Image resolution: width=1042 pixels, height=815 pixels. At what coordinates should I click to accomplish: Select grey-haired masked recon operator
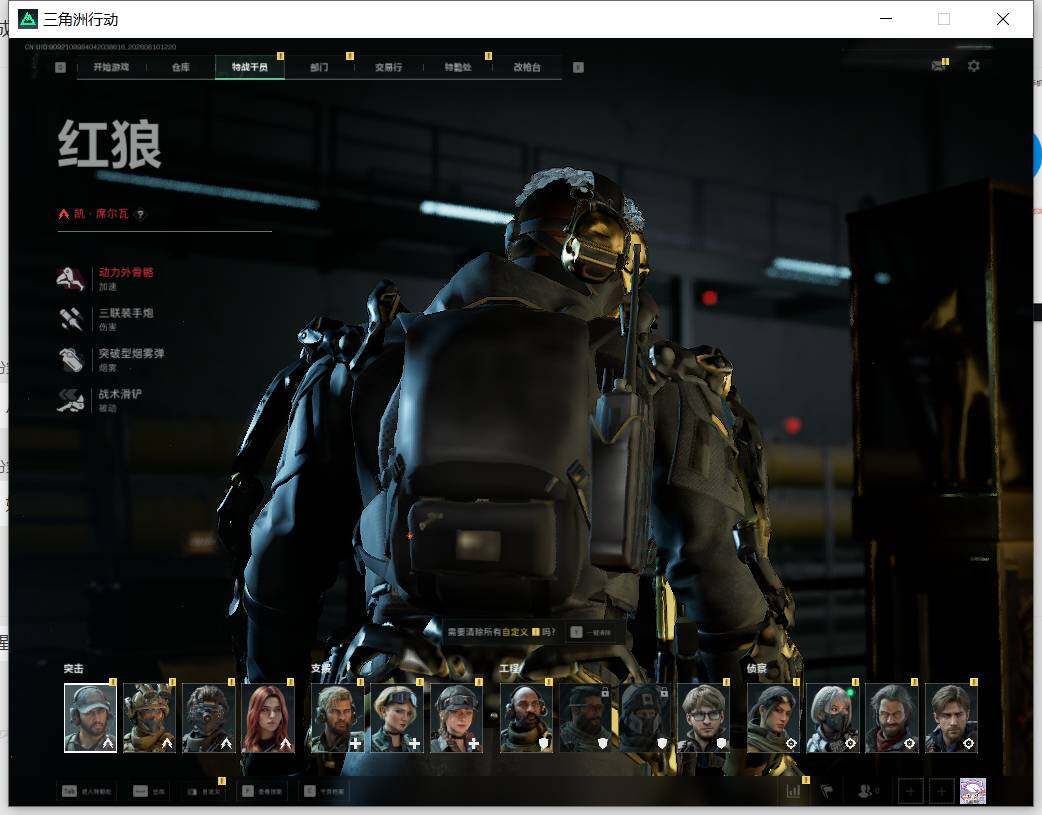(x=832, y=718)
